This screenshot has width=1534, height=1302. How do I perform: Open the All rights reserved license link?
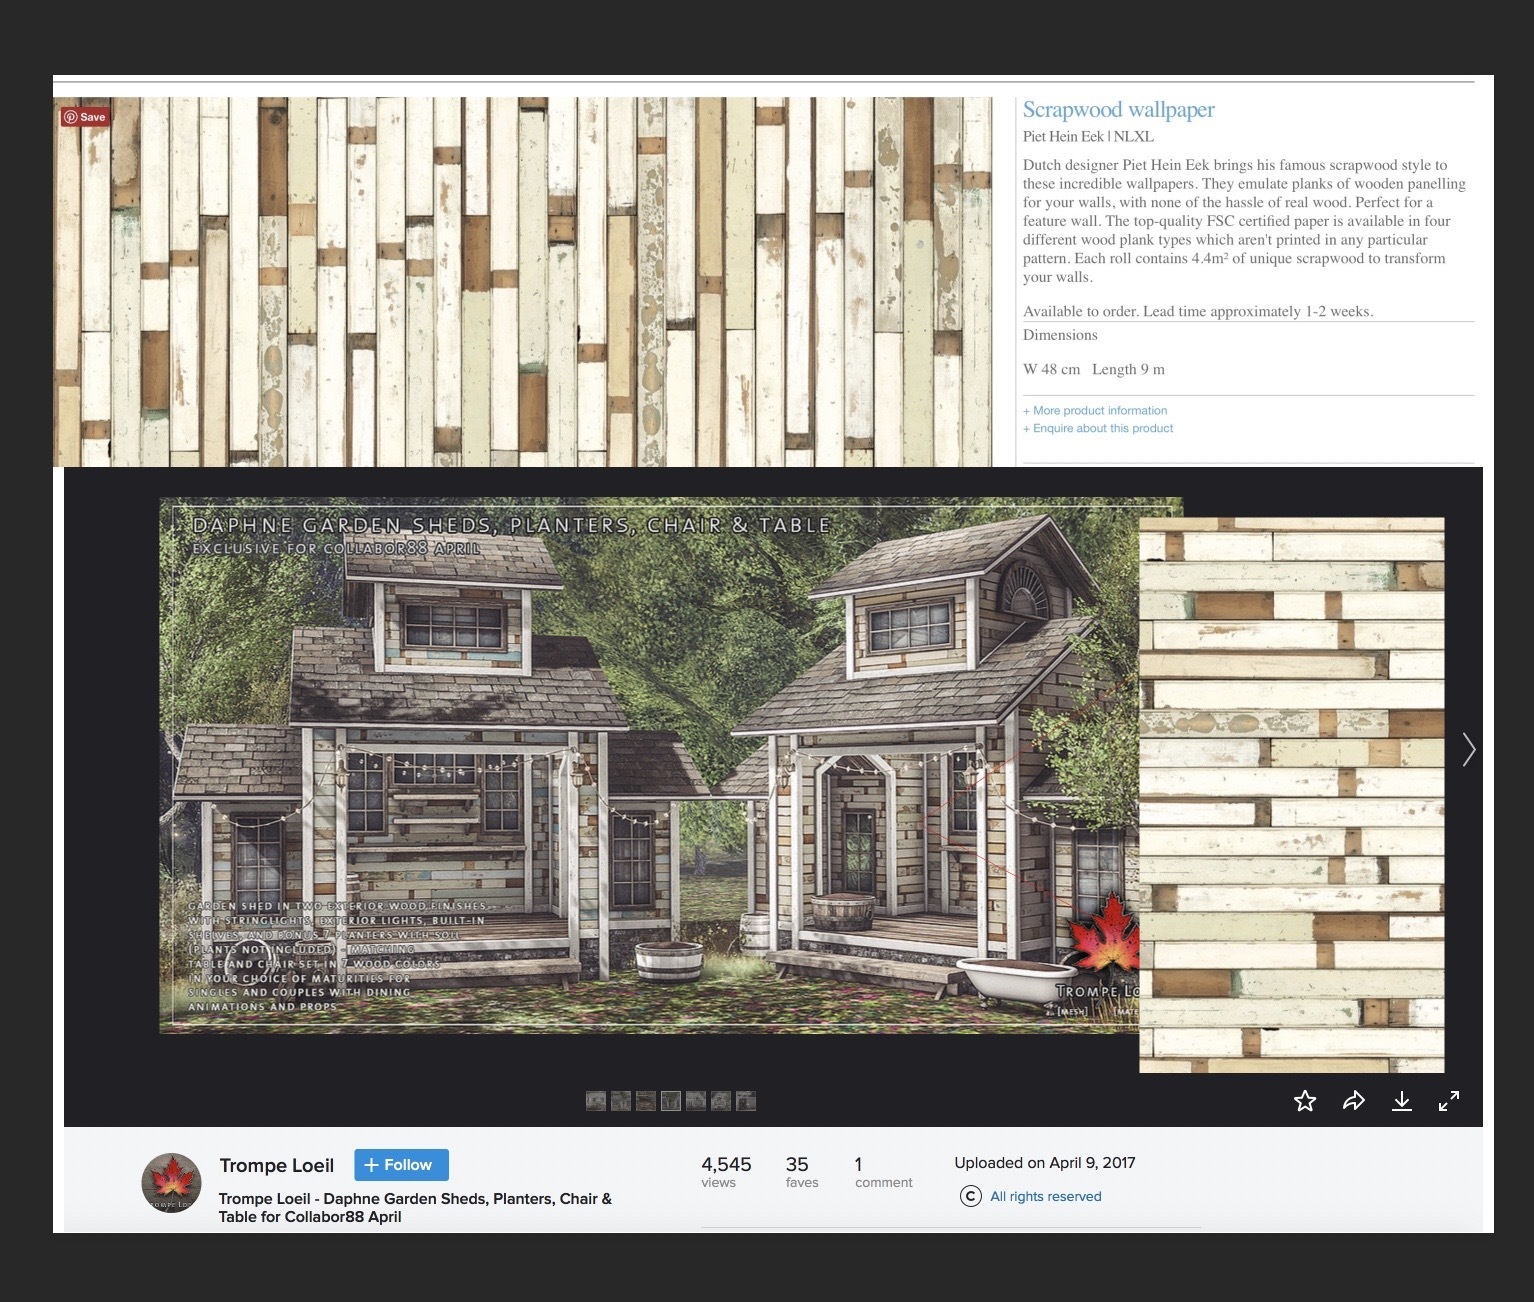point(1046,1196)
